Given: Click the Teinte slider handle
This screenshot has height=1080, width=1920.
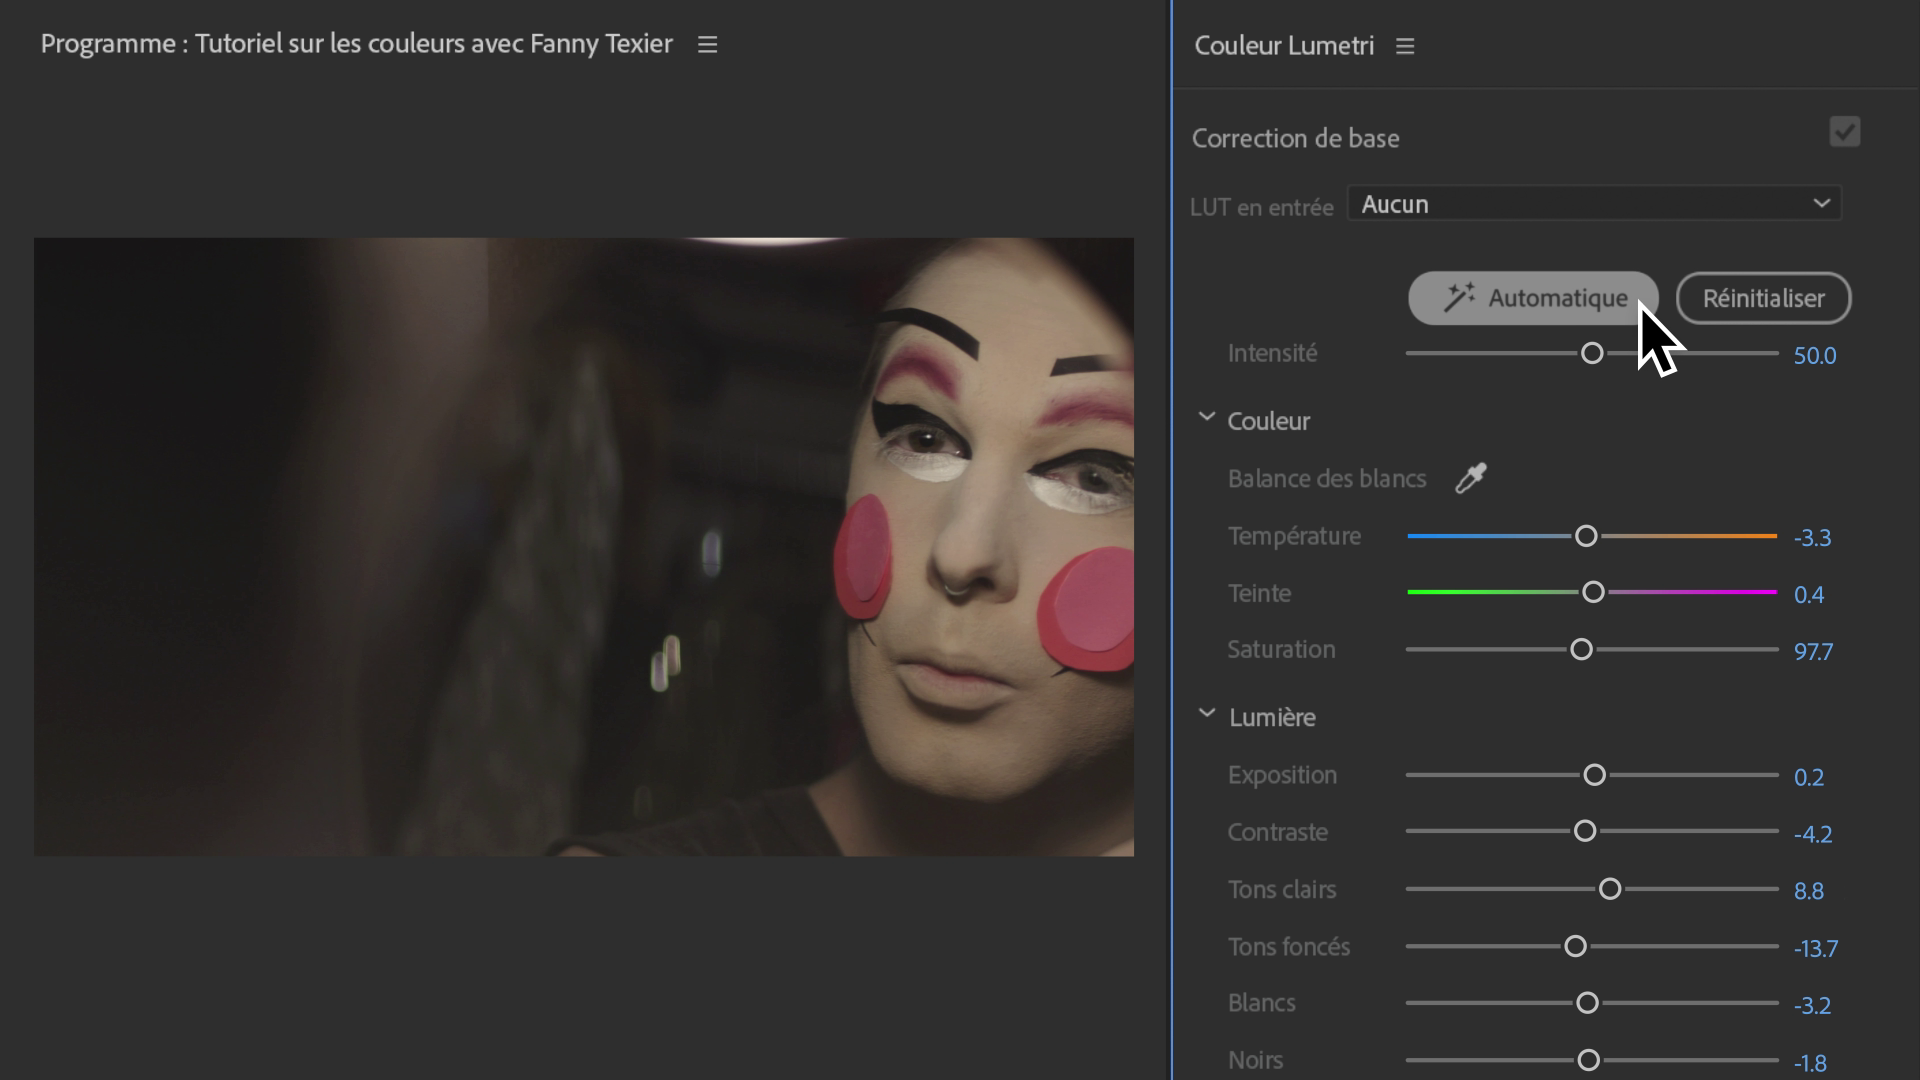Looking at the screenshot, I should (x=1593, y=592).
